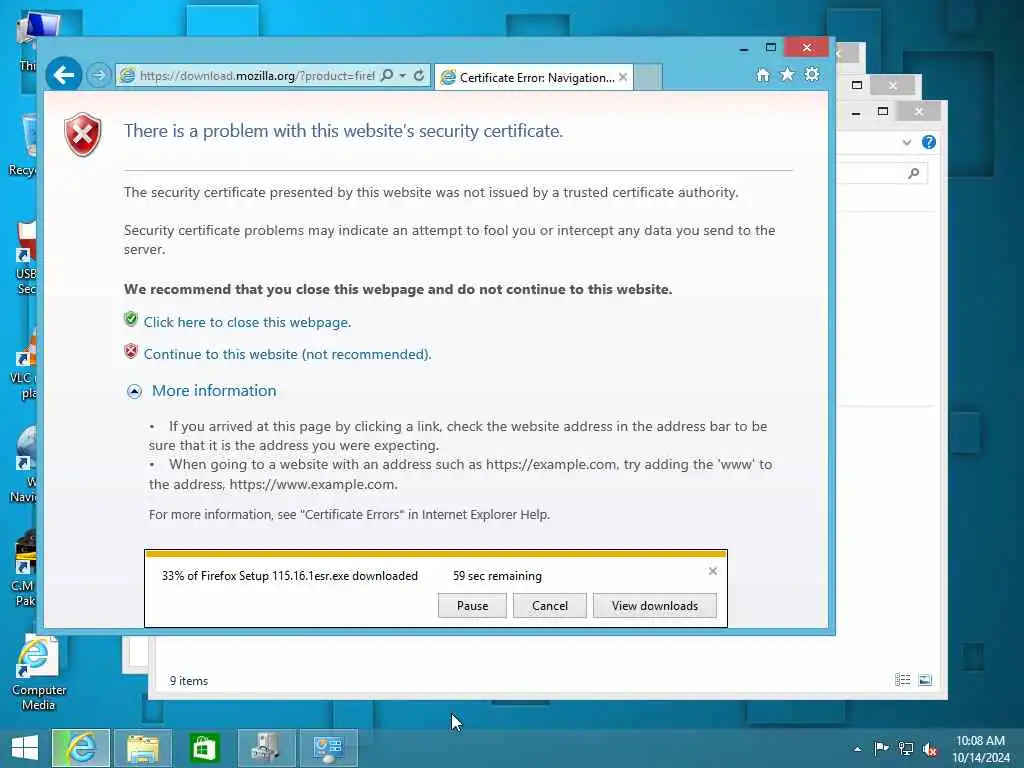Cancel the Firefox Setup download
The image size is (1024, 768).
pos(550,605)
